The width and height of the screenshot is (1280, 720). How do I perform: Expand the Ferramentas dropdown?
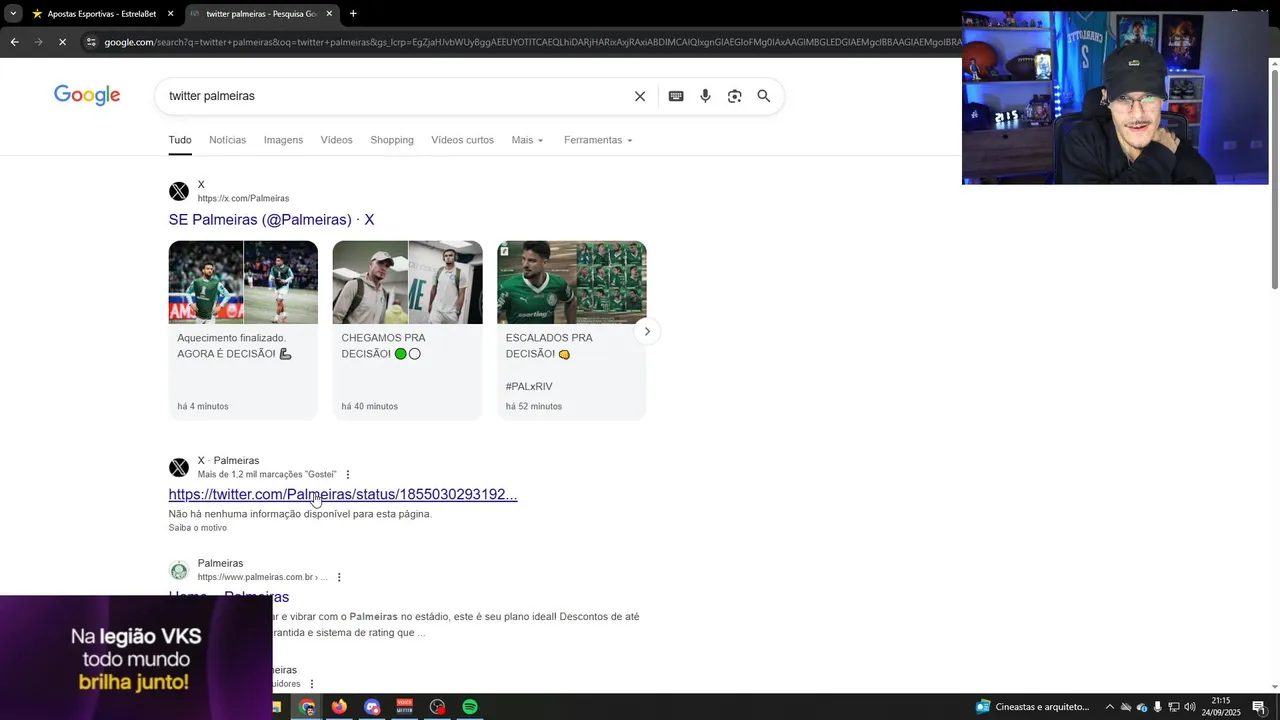(598, 140)
